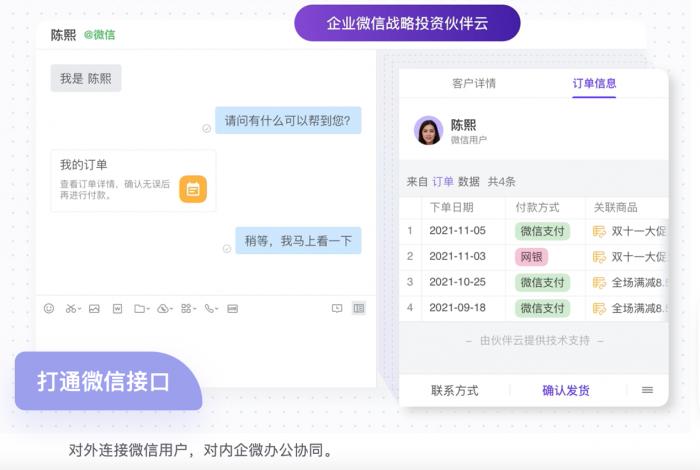Screen dimensions: 700x470
Task: Click product icon in 2021-09-18 row
Action: tap(599, 308)
